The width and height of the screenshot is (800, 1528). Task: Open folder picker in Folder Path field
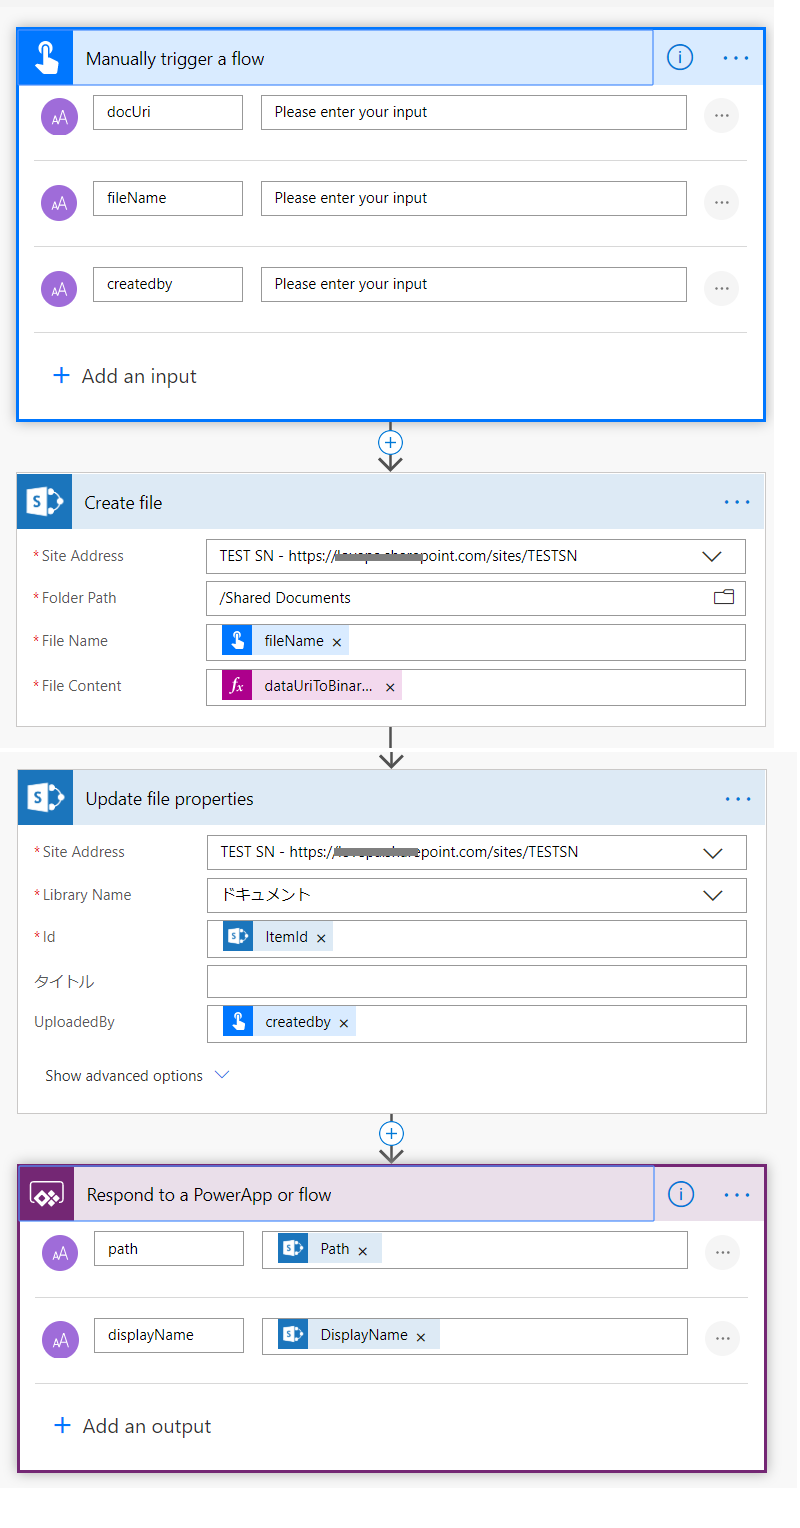(x=724, y=598)
